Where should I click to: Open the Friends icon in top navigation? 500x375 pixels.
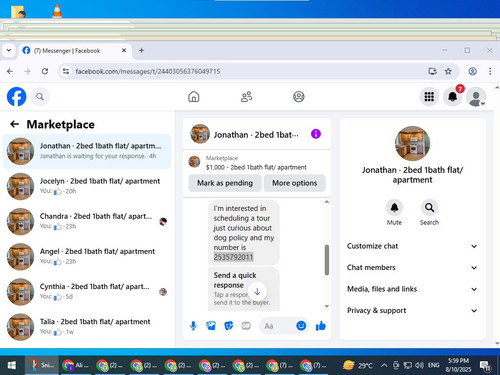tap(246, 97)
